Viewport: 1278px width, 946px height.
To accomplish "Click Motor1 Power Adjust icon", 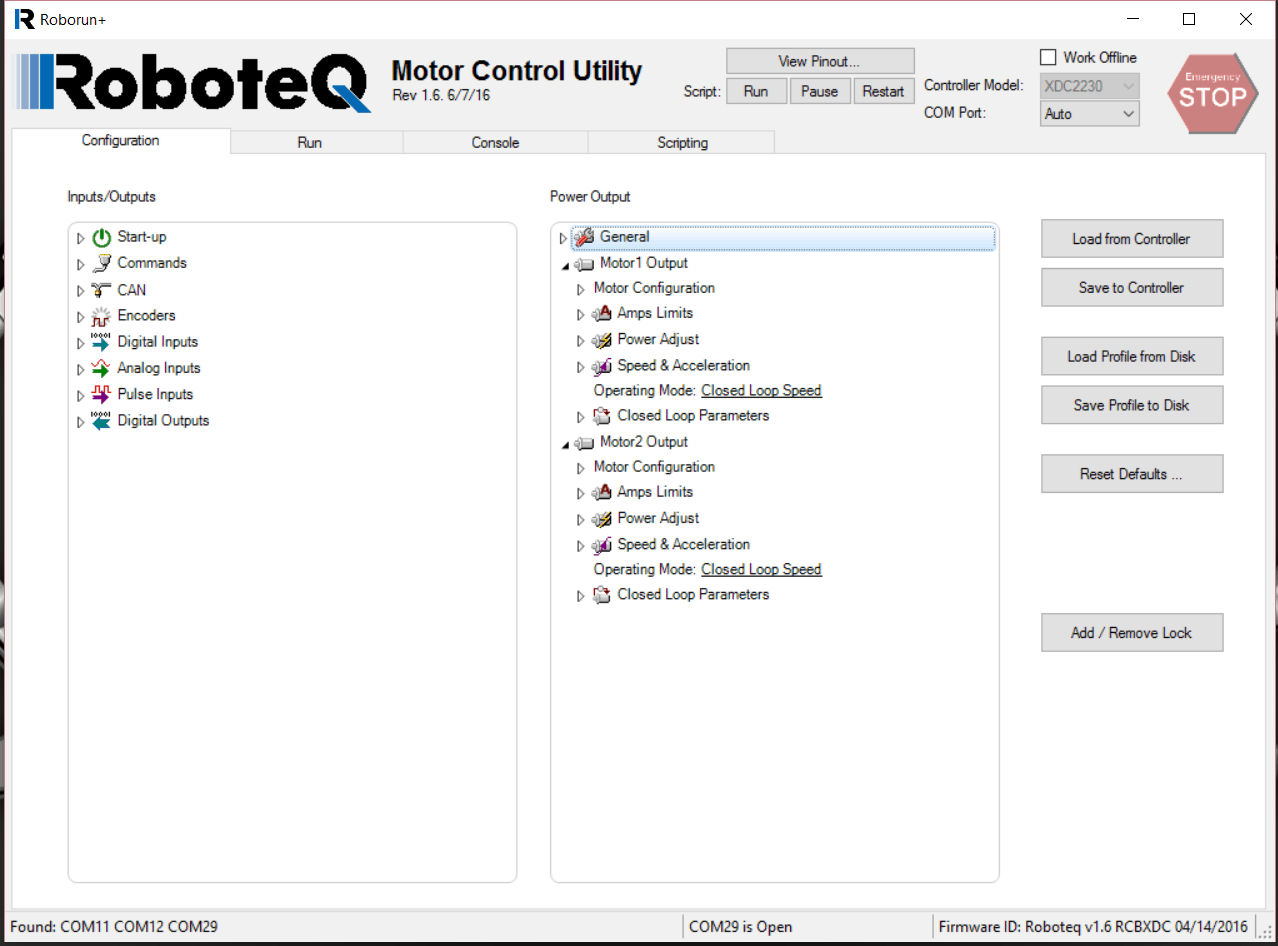I will point(602,340).
